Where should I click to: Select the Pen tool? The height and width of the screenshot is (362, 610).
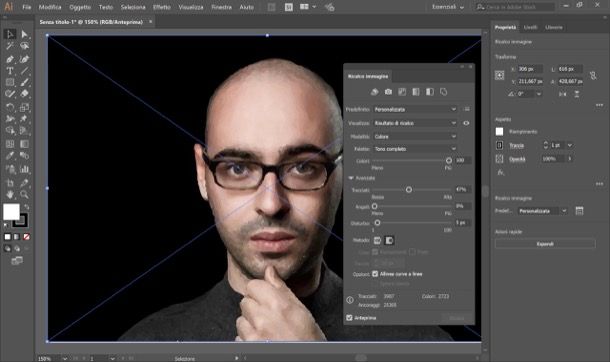tap(10, 59)
